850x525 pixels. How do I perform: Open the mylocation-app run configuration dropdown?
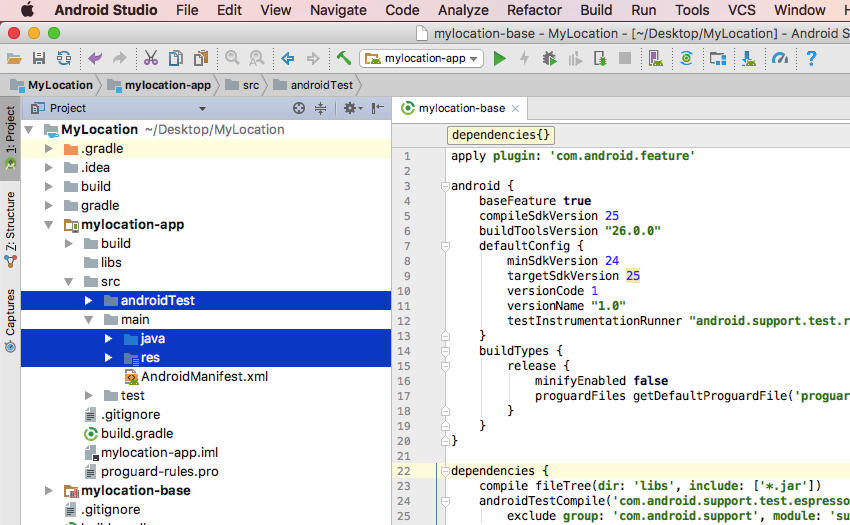(421, 58)
